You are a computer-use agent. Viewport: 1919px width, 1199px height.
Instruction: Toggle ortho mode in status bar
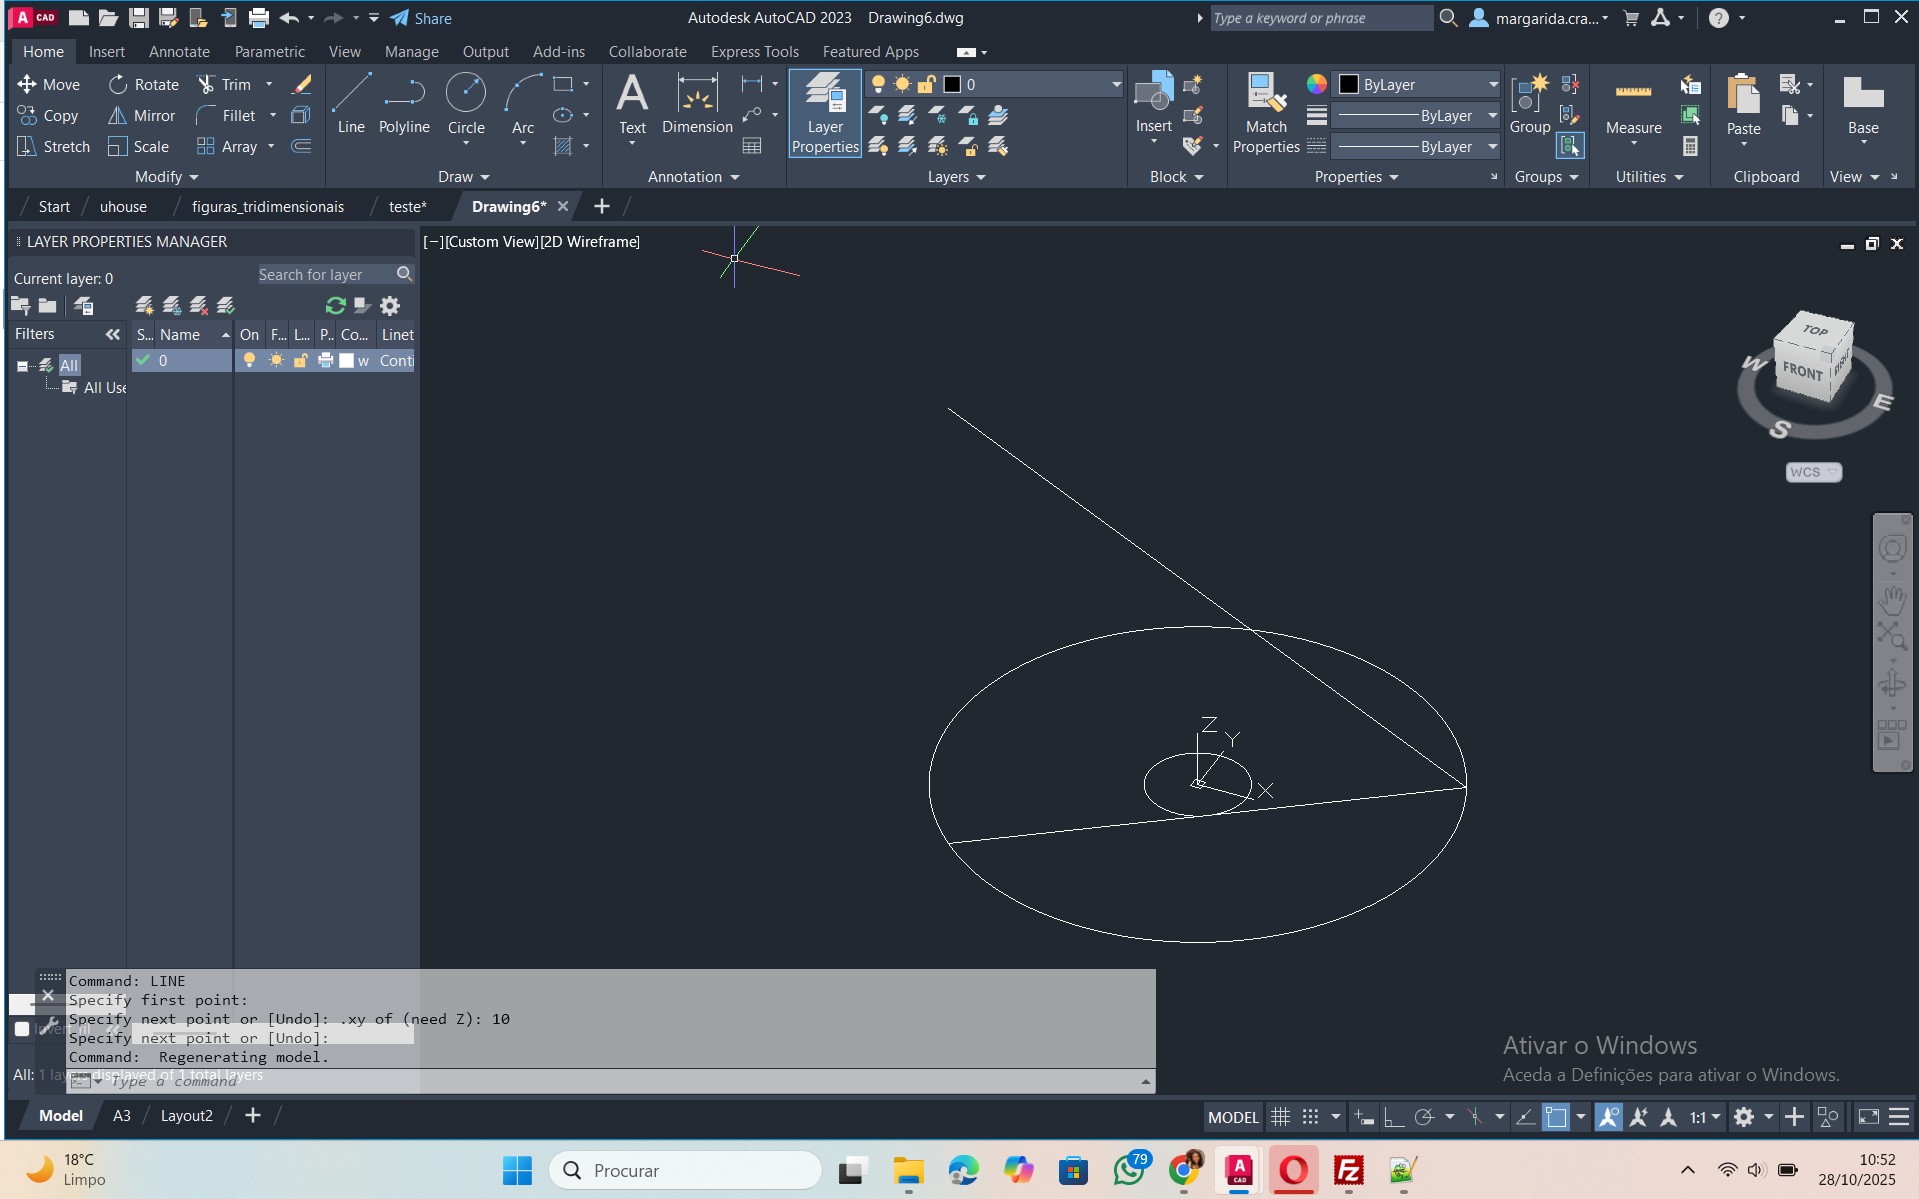point(1394,1117)
